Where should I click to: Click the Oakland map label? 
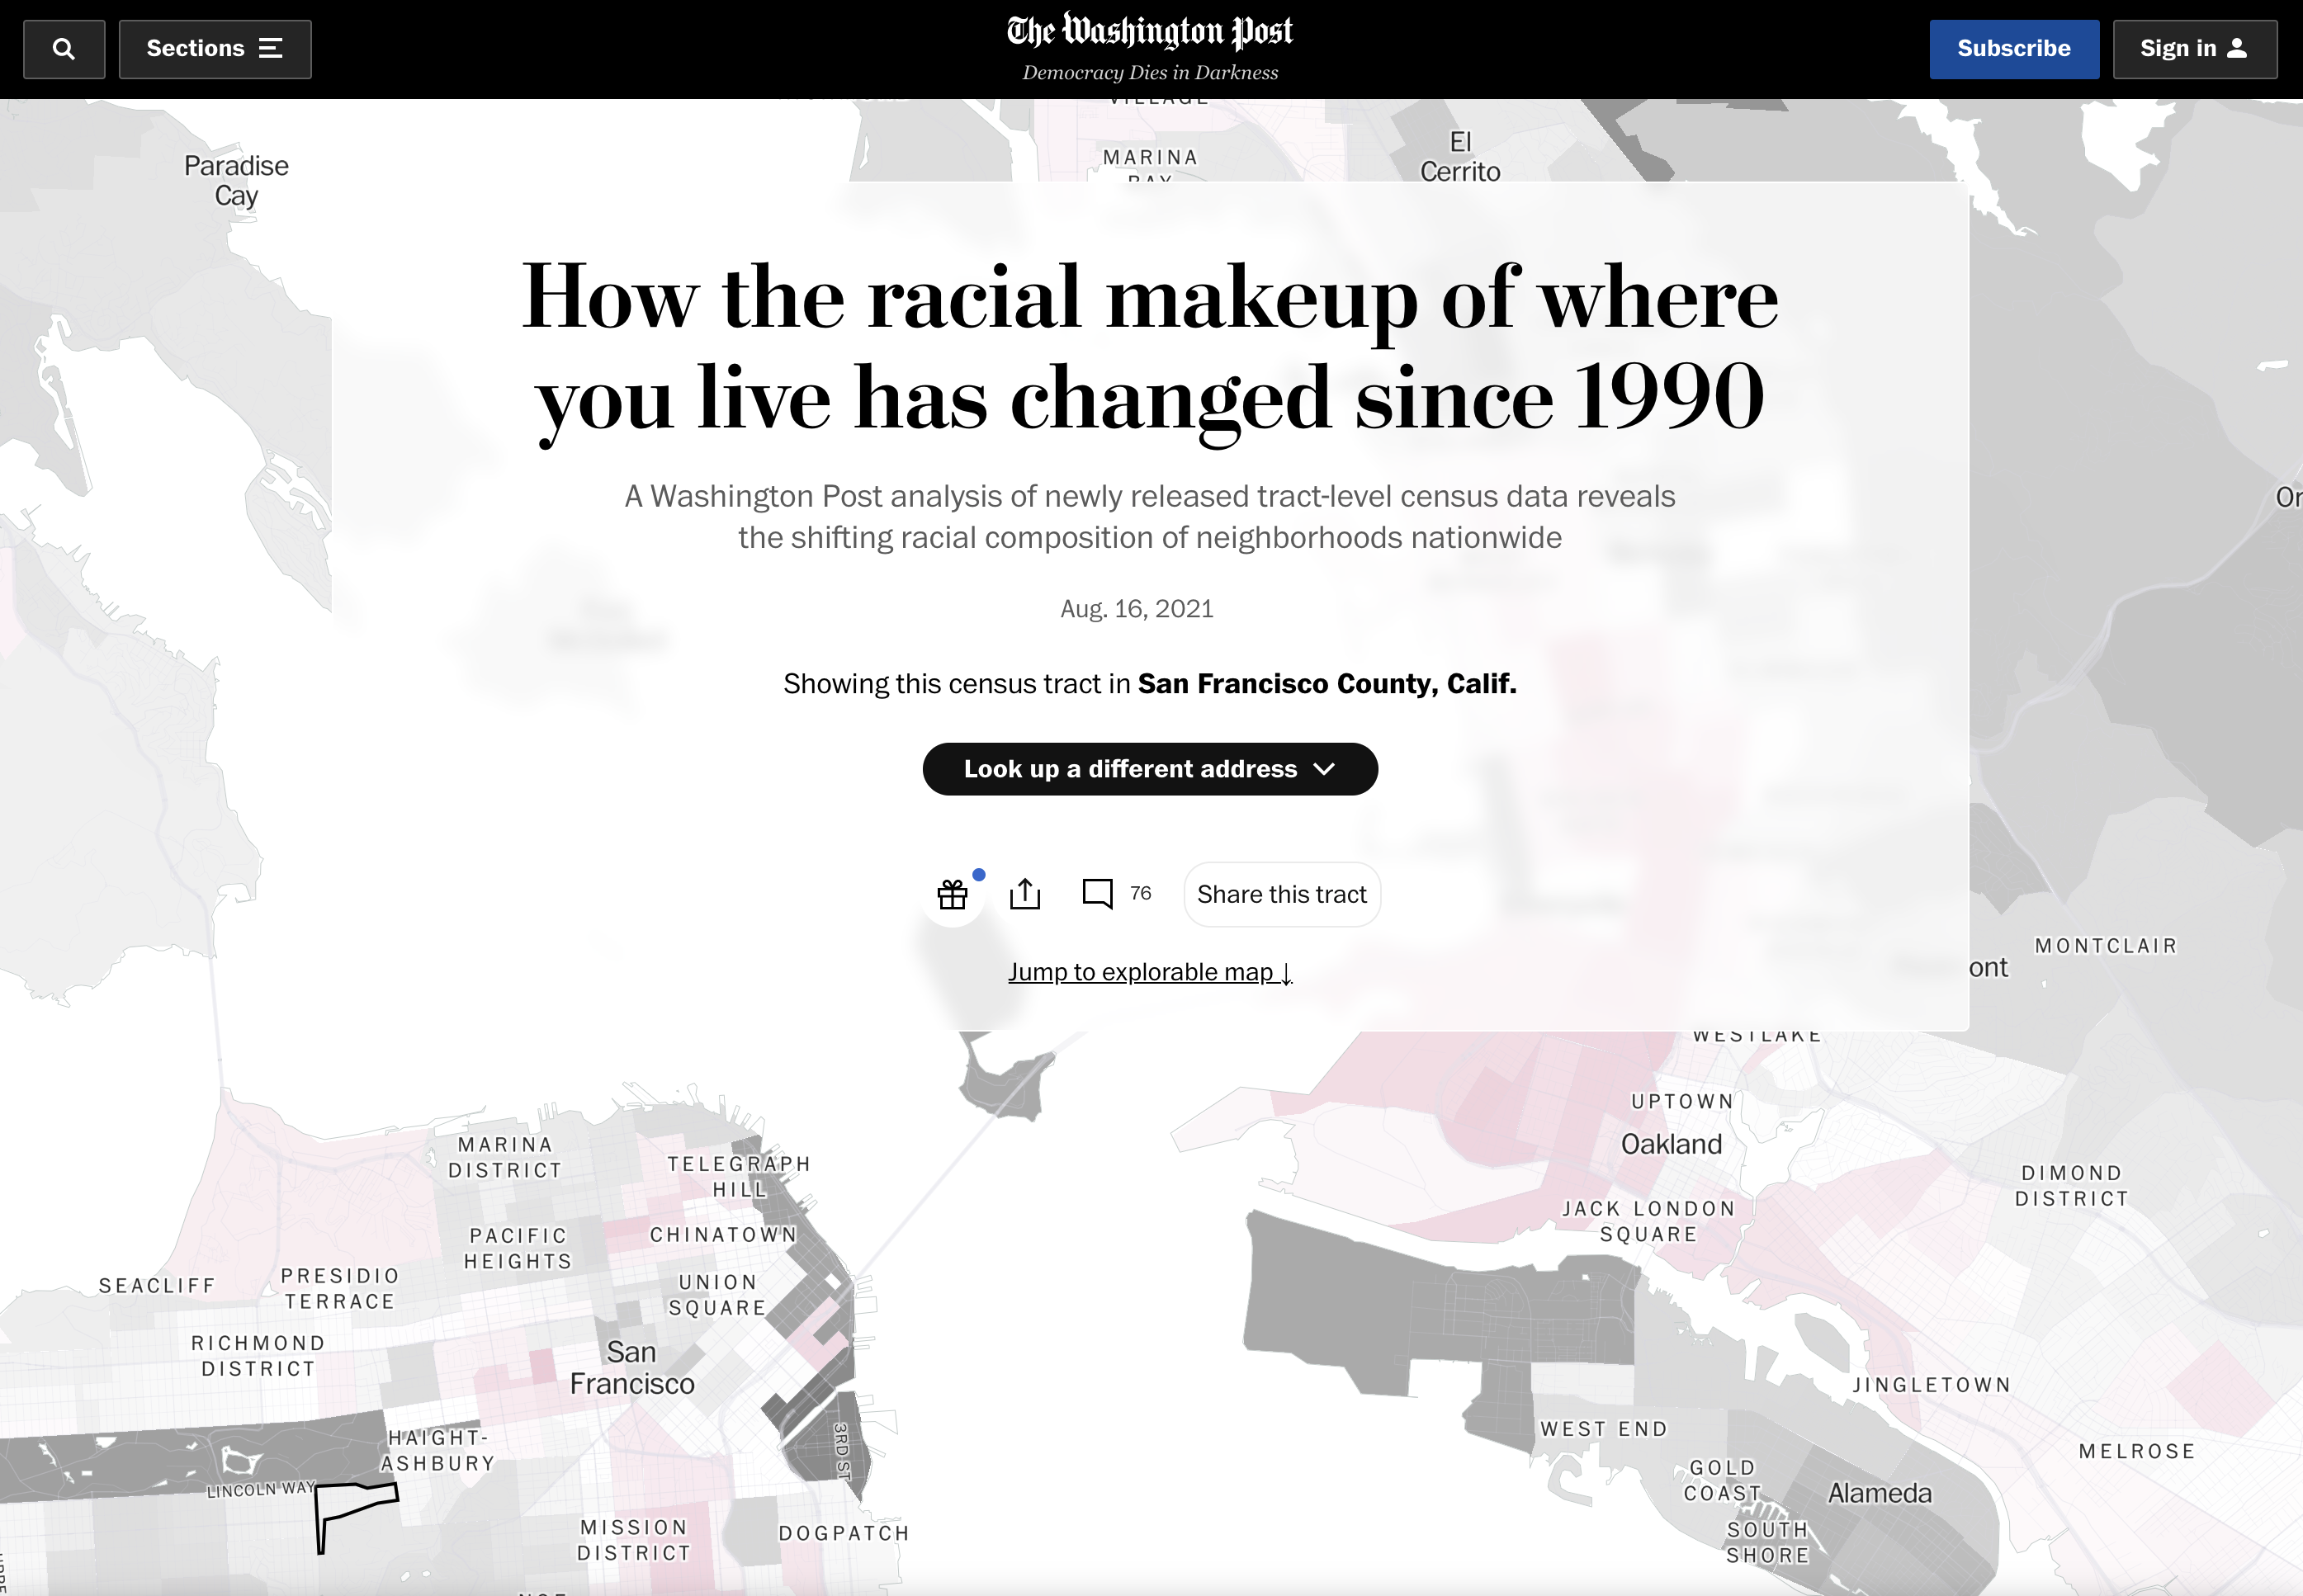tap(1671, 1145)
